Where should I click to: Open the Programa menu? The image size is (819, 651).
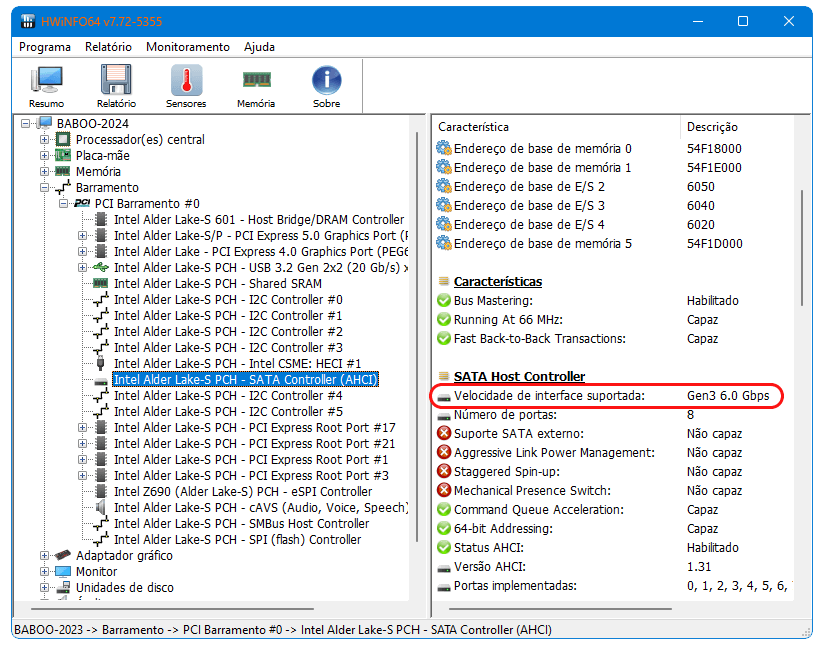pos(45,47)
